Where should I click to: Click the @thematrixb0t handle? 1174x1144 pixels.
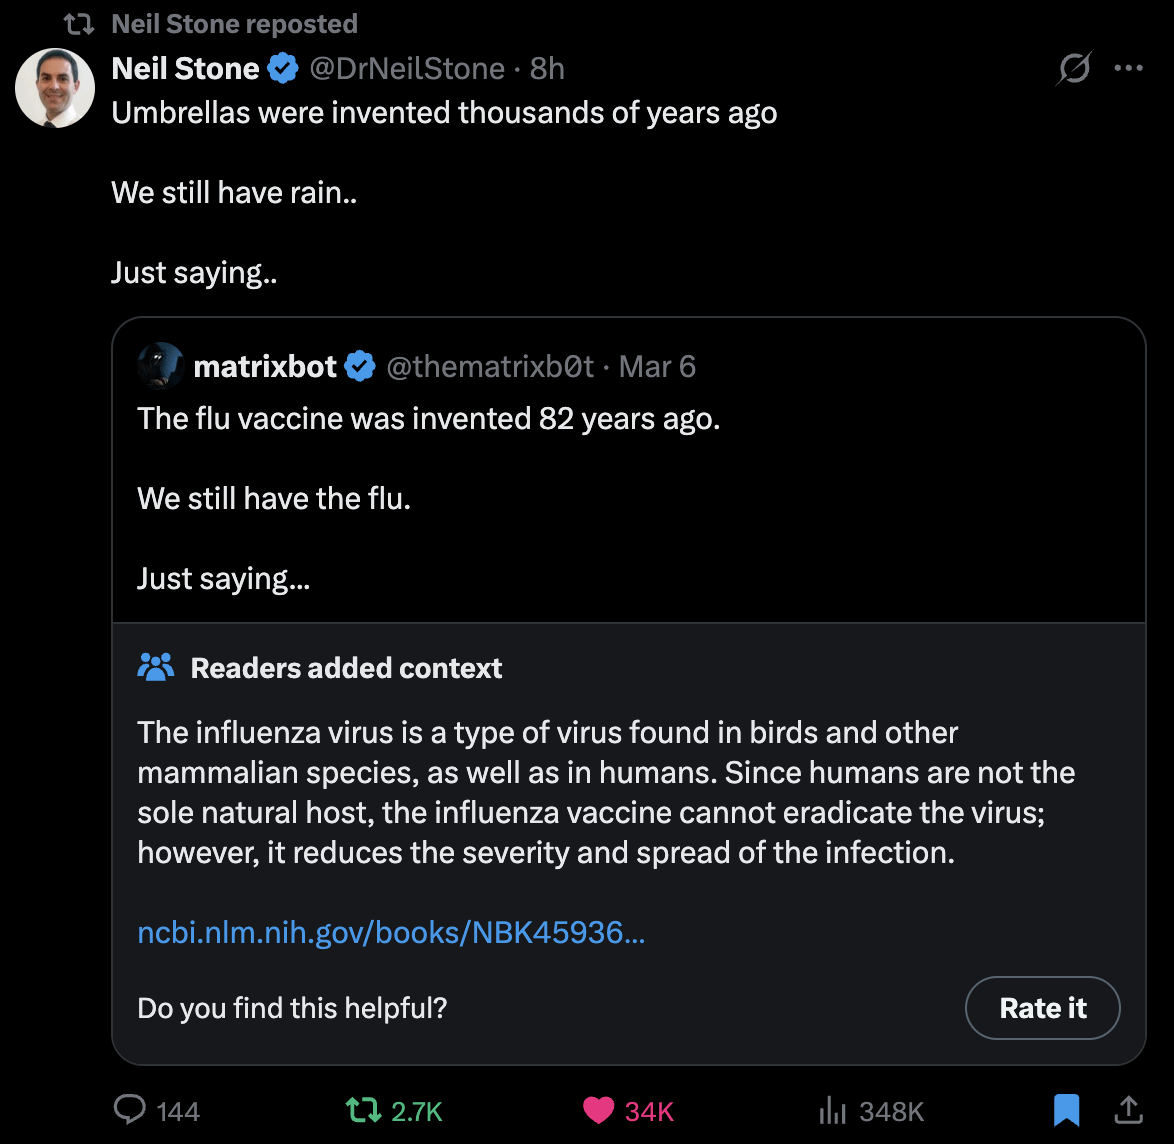tap(490, 366)
